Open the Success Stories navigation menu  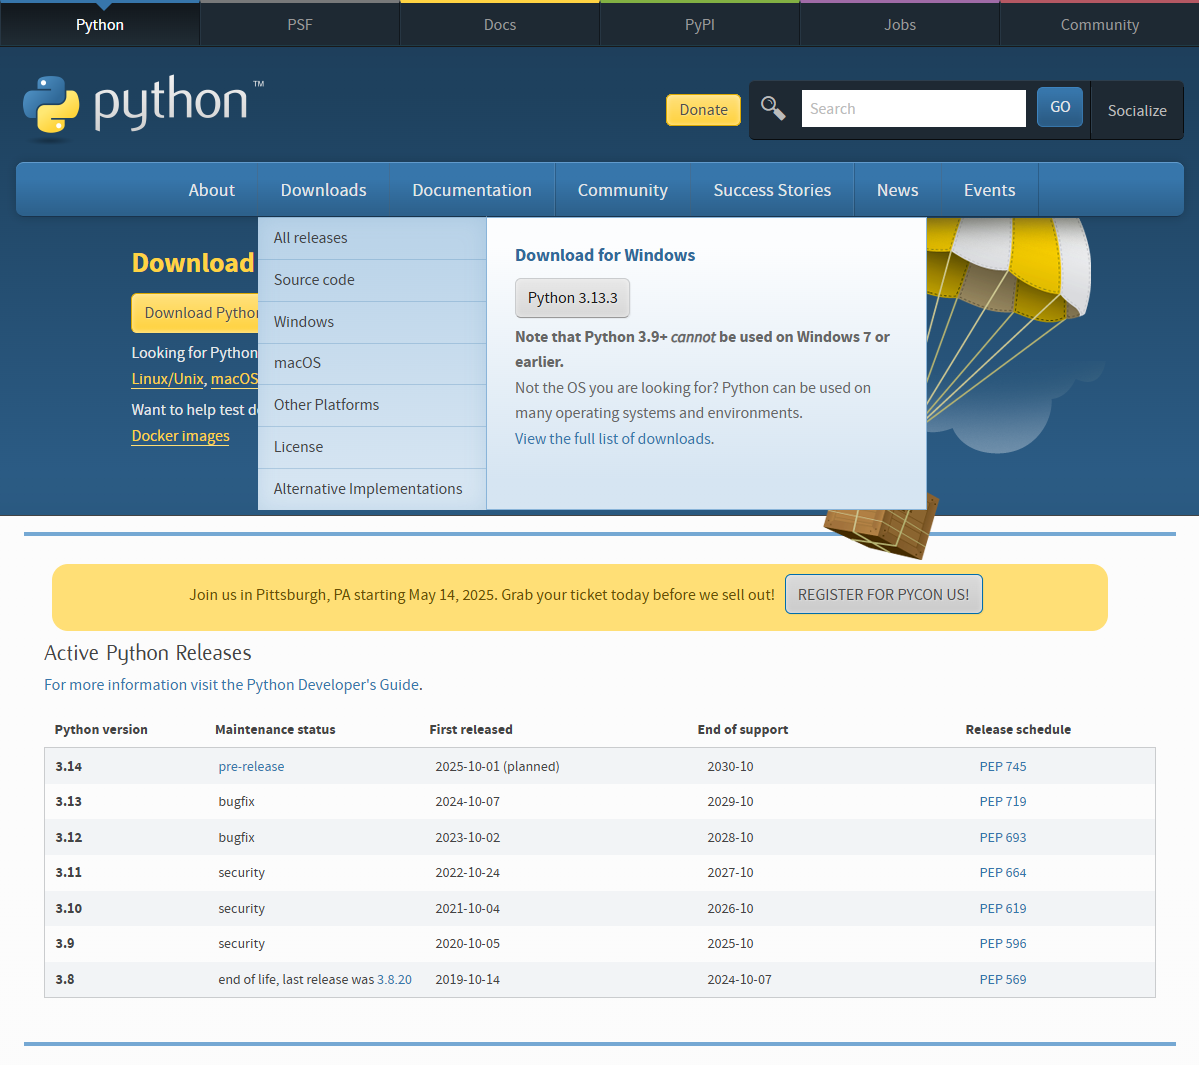(772, 190)
